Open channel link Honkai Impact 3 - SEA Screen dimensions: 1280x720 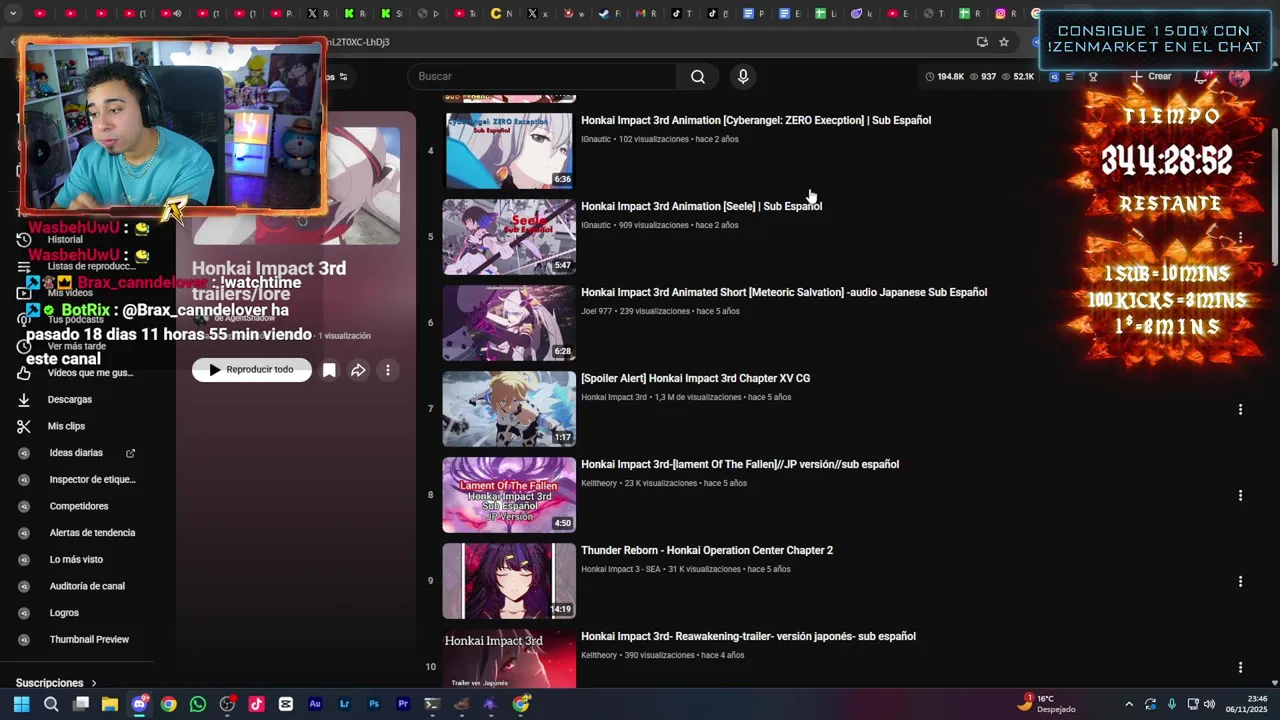(x=621, y=569)
